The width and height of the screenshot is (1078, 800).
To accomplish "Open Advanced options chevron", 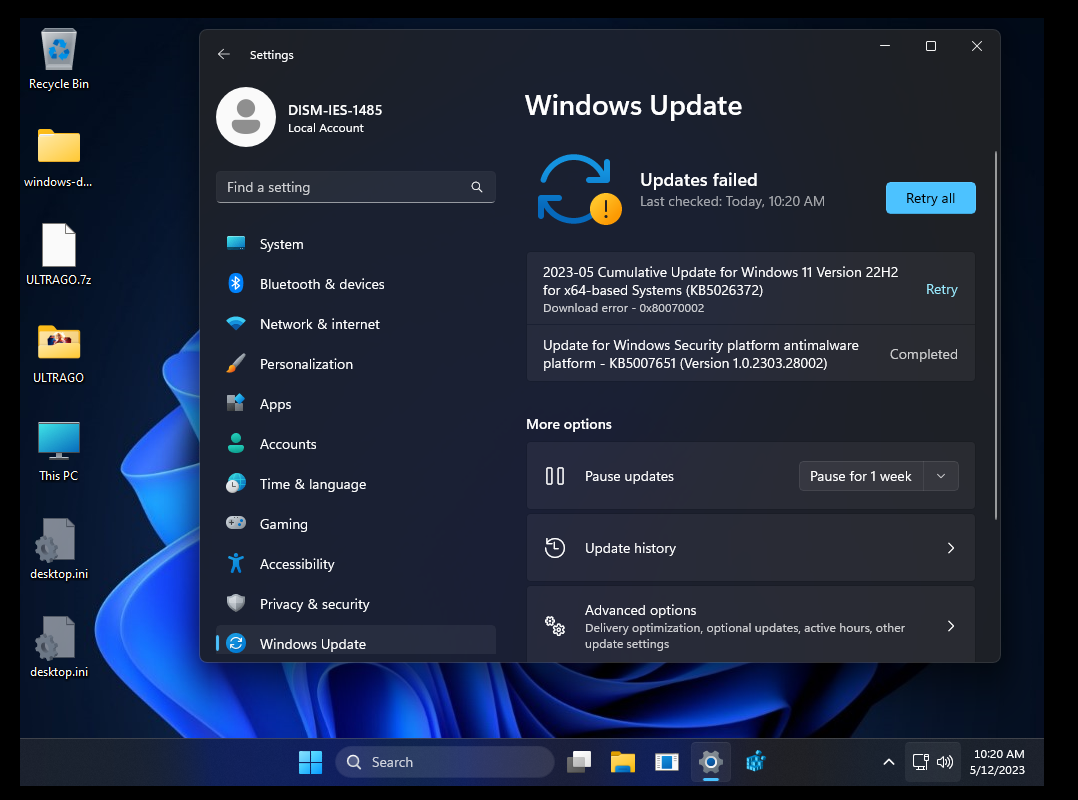I will 951,626.
